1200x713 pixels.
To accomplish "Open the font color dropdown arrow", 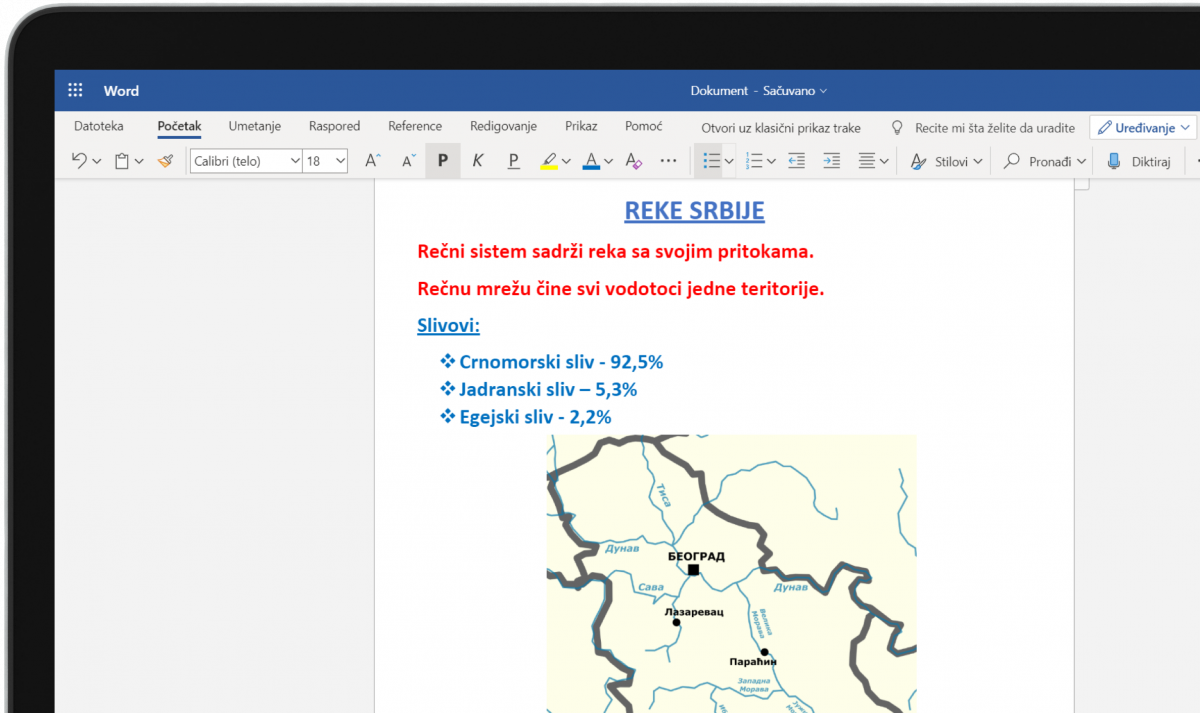I will point(607,160).
